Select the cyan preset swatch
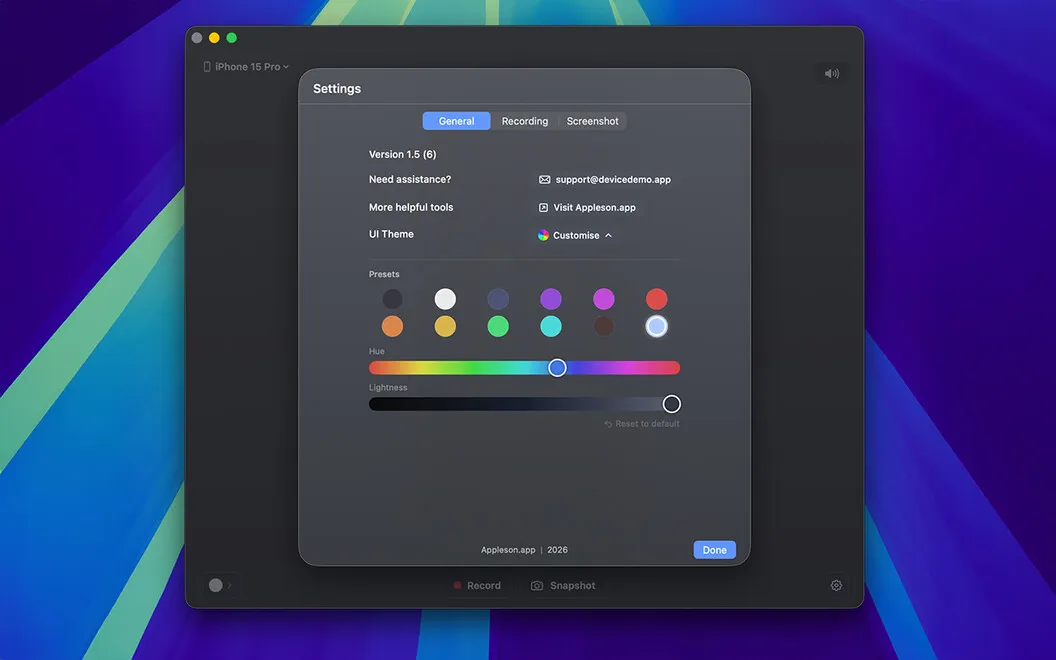Viewport: 1056px width, 660px height. 551,326
